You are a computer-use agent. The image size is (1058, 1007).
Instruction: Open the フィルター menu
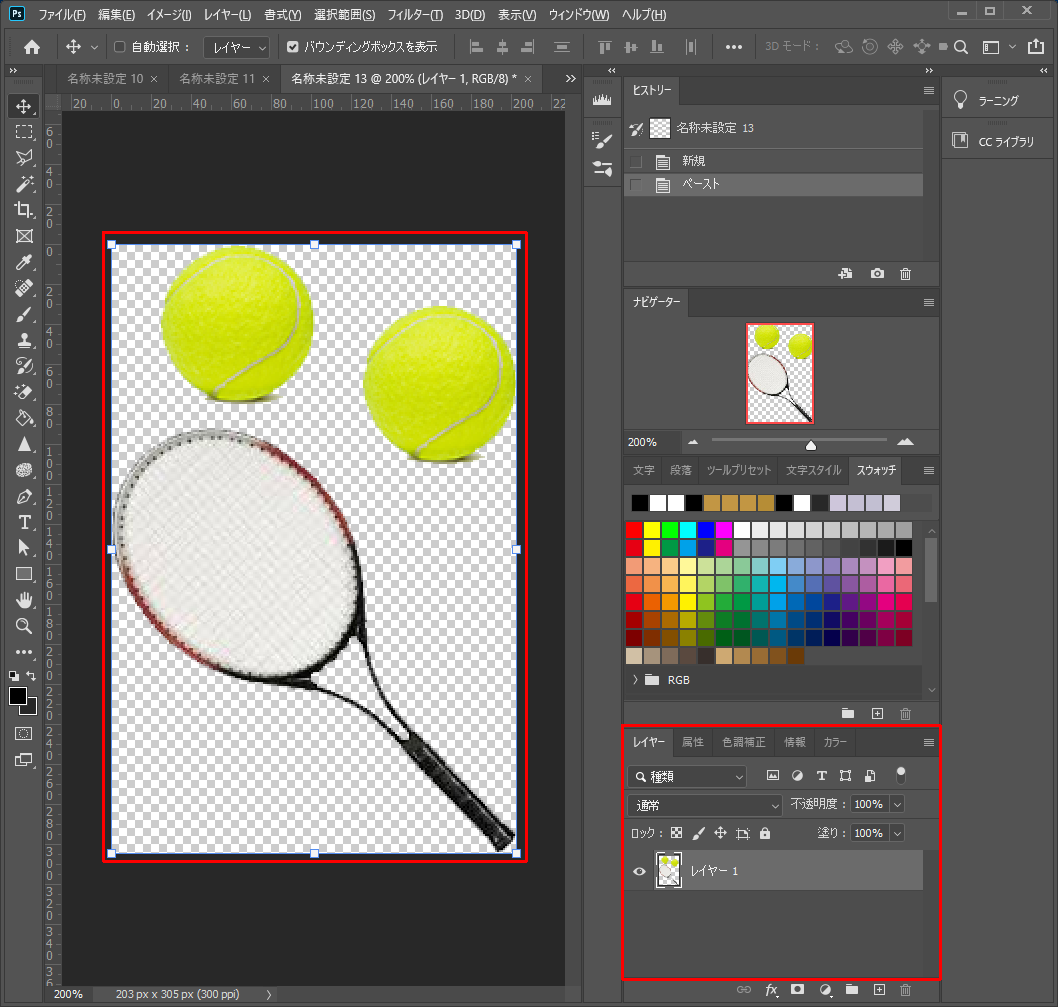[415, 14]
